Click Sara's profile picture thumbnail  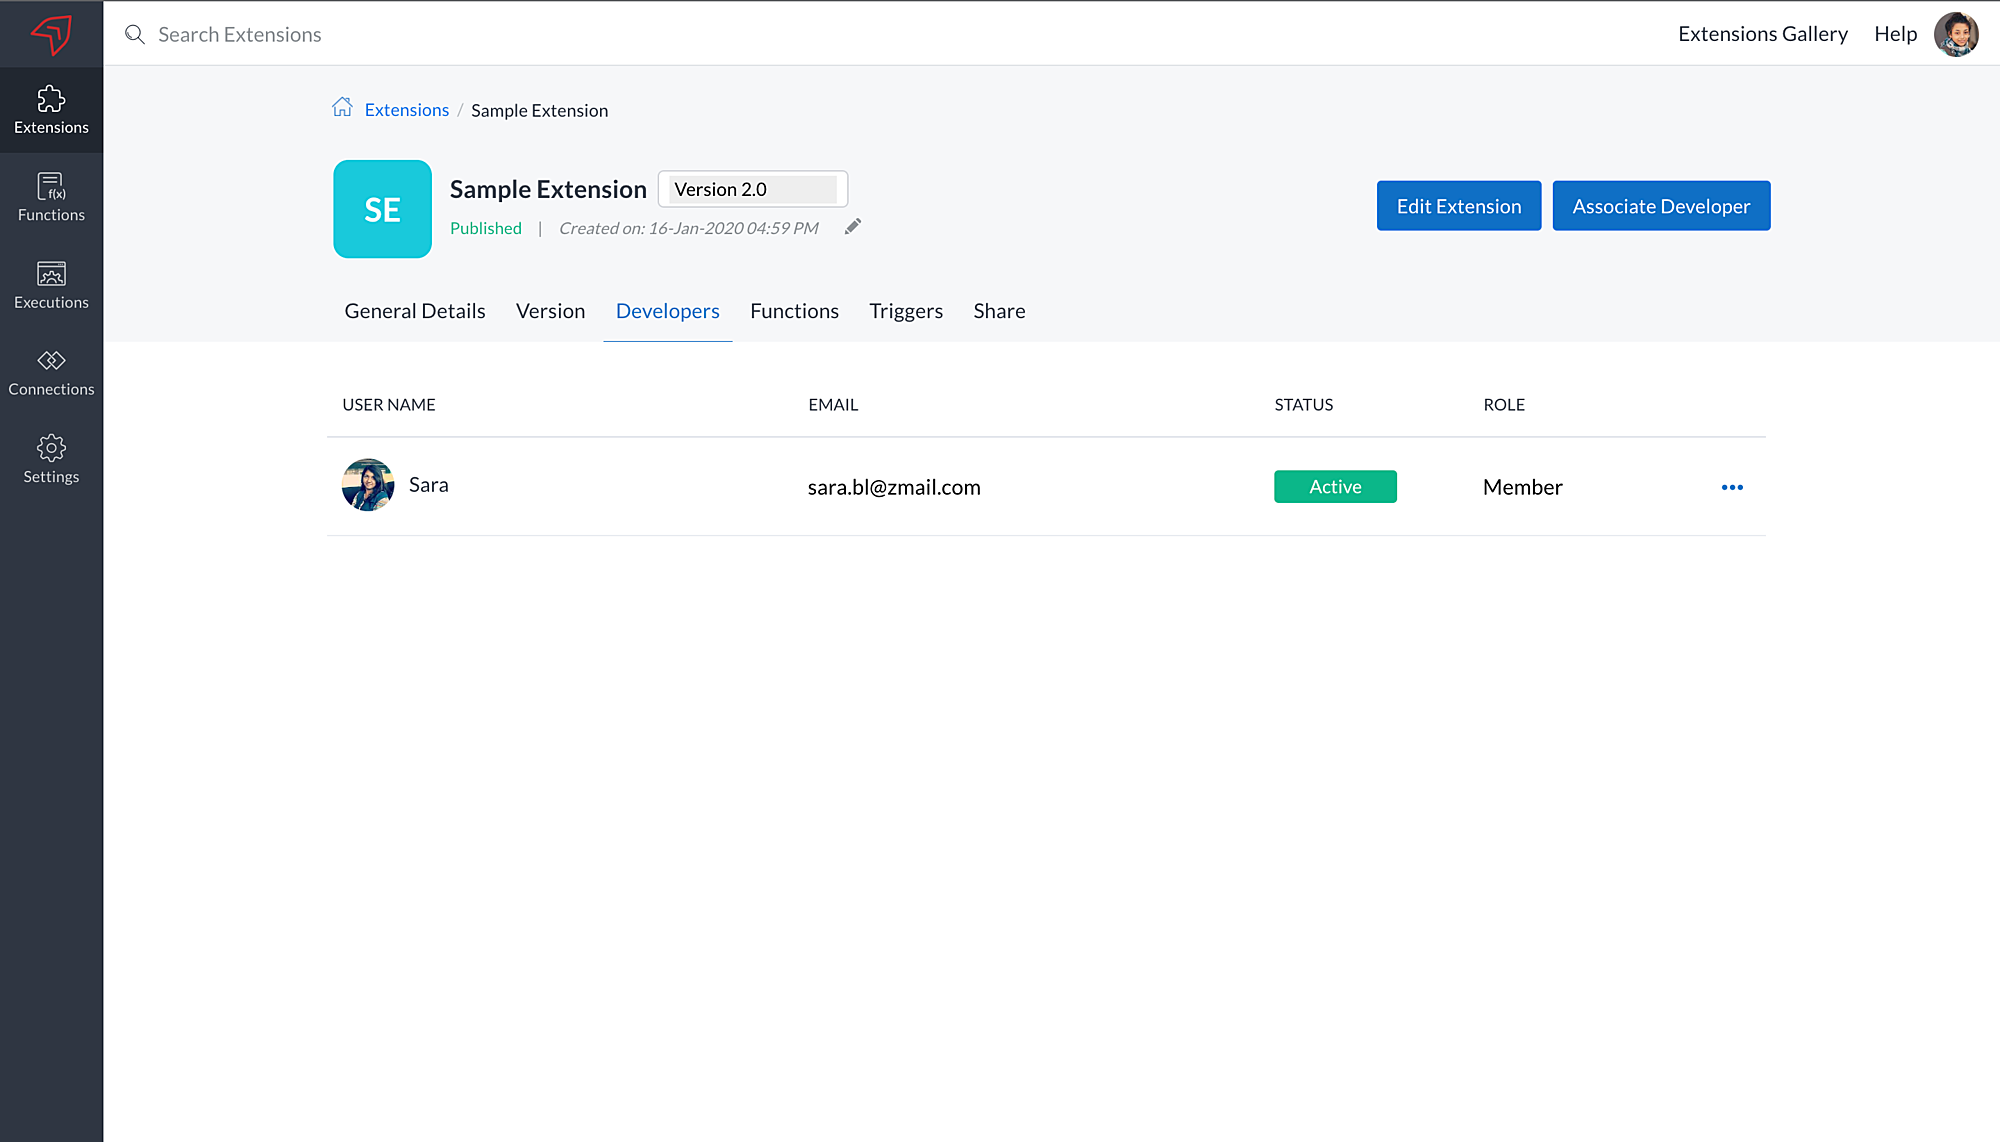pos(368,485)
